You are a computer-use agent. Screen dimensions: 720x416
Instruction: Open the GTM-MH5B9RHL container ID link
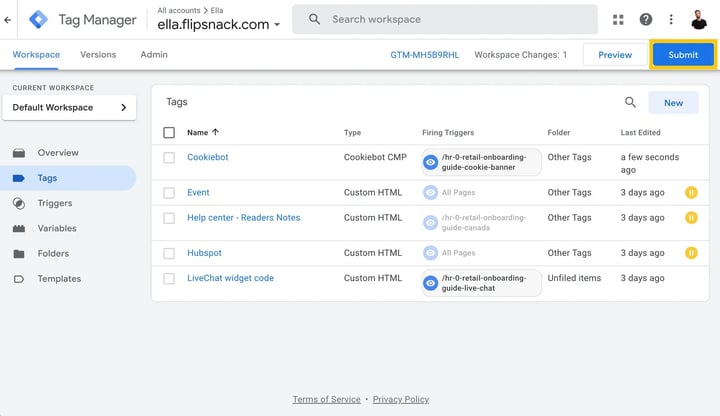click(425, 55)
